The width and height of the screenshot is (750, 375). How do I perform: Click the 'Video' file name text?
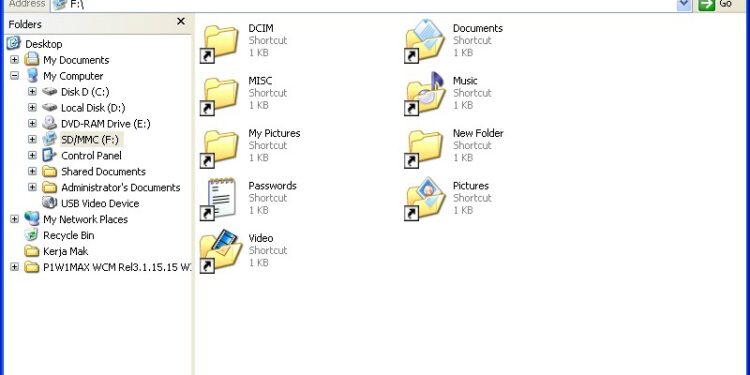click(x=261, y=238)
